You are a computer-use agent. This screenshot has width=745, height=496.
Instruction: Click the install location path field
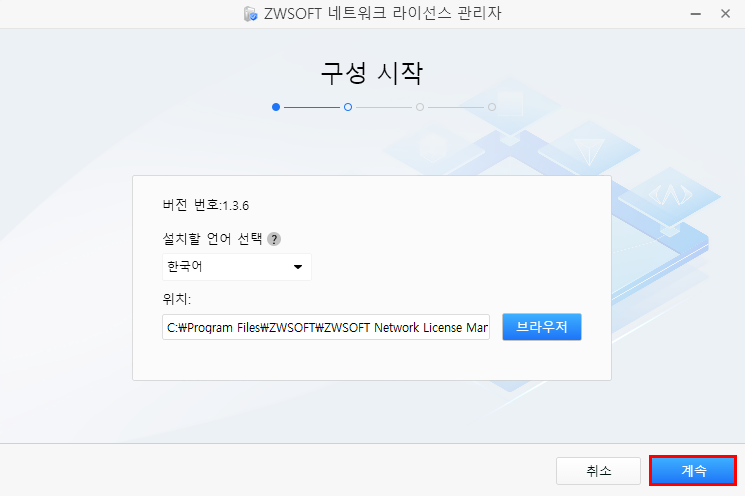coord(326,327)
